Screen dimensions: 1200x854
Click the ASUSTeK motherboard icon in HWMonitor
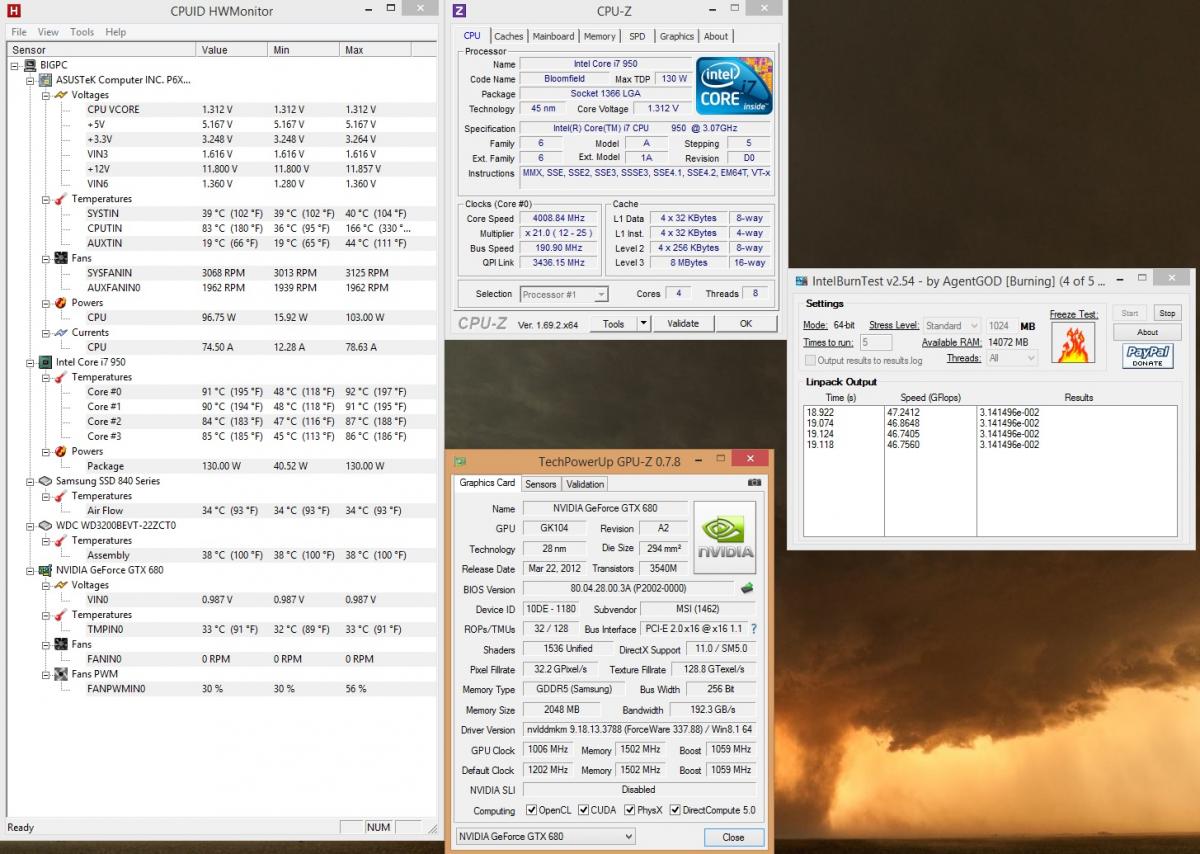coord(45,80)
